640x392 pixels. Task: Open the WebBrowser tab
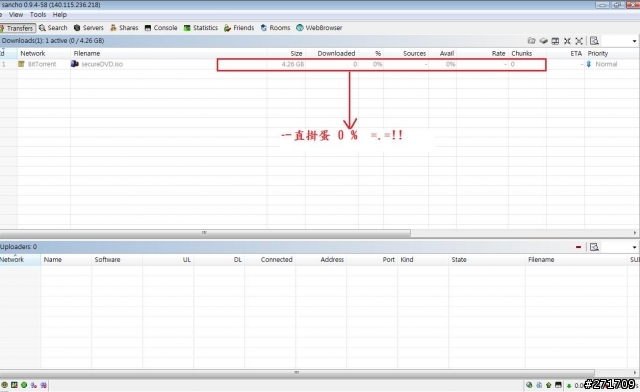319,28
